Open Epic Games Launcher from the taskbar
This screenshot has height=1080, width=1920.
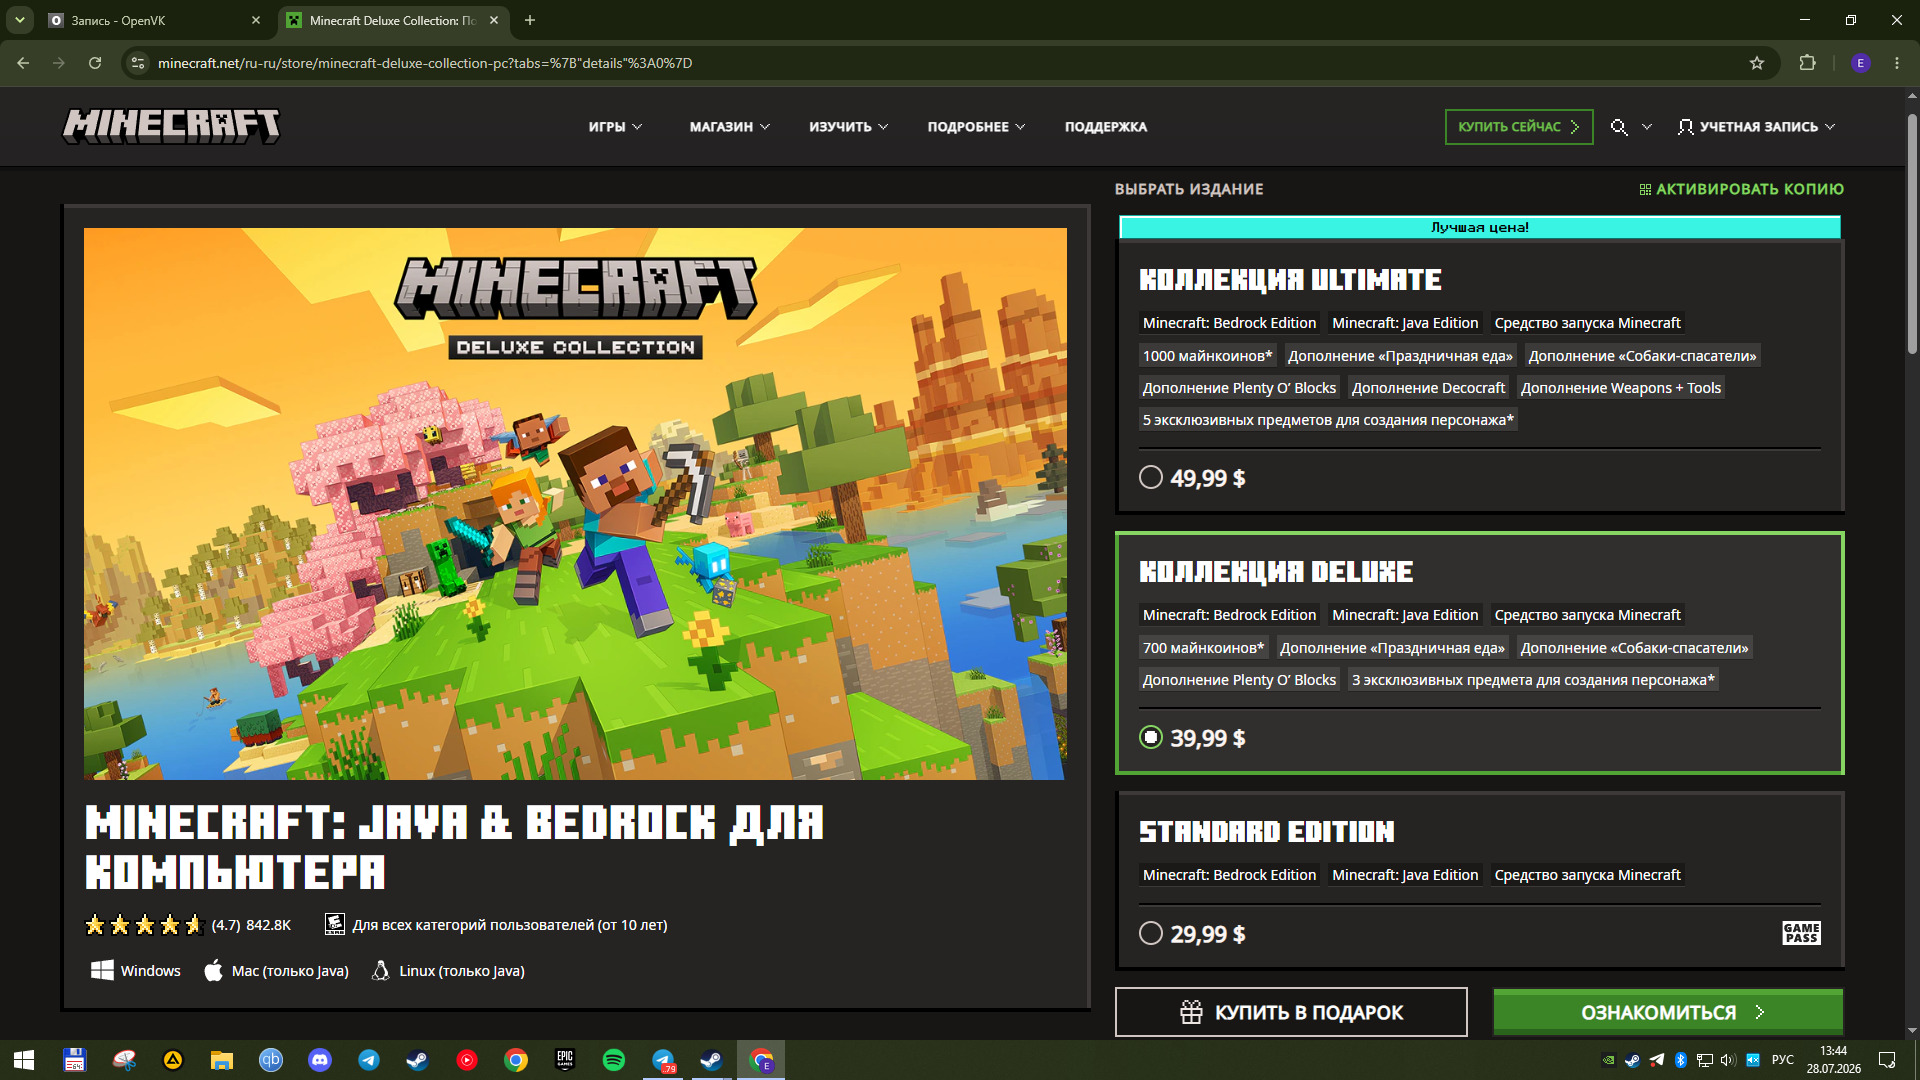pos(565,1060)
